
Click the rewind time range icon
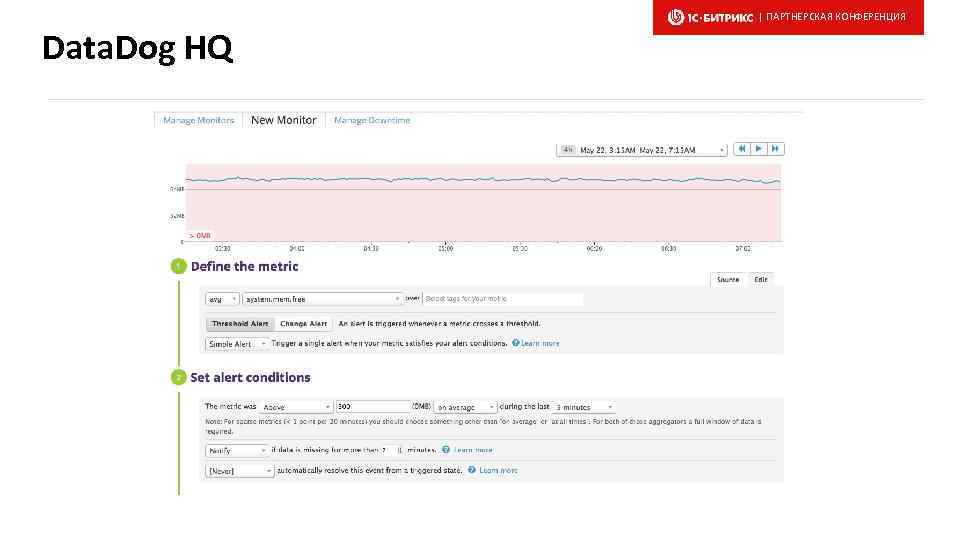pos(741,149)
